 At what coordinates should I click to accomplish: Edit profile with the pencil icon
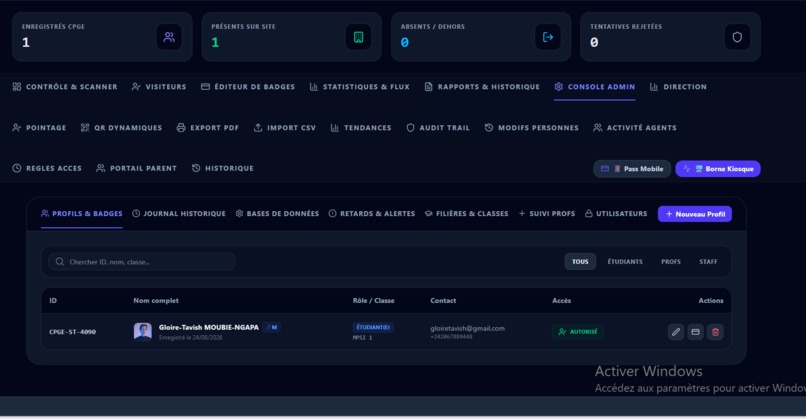click(x=676, y=332)
